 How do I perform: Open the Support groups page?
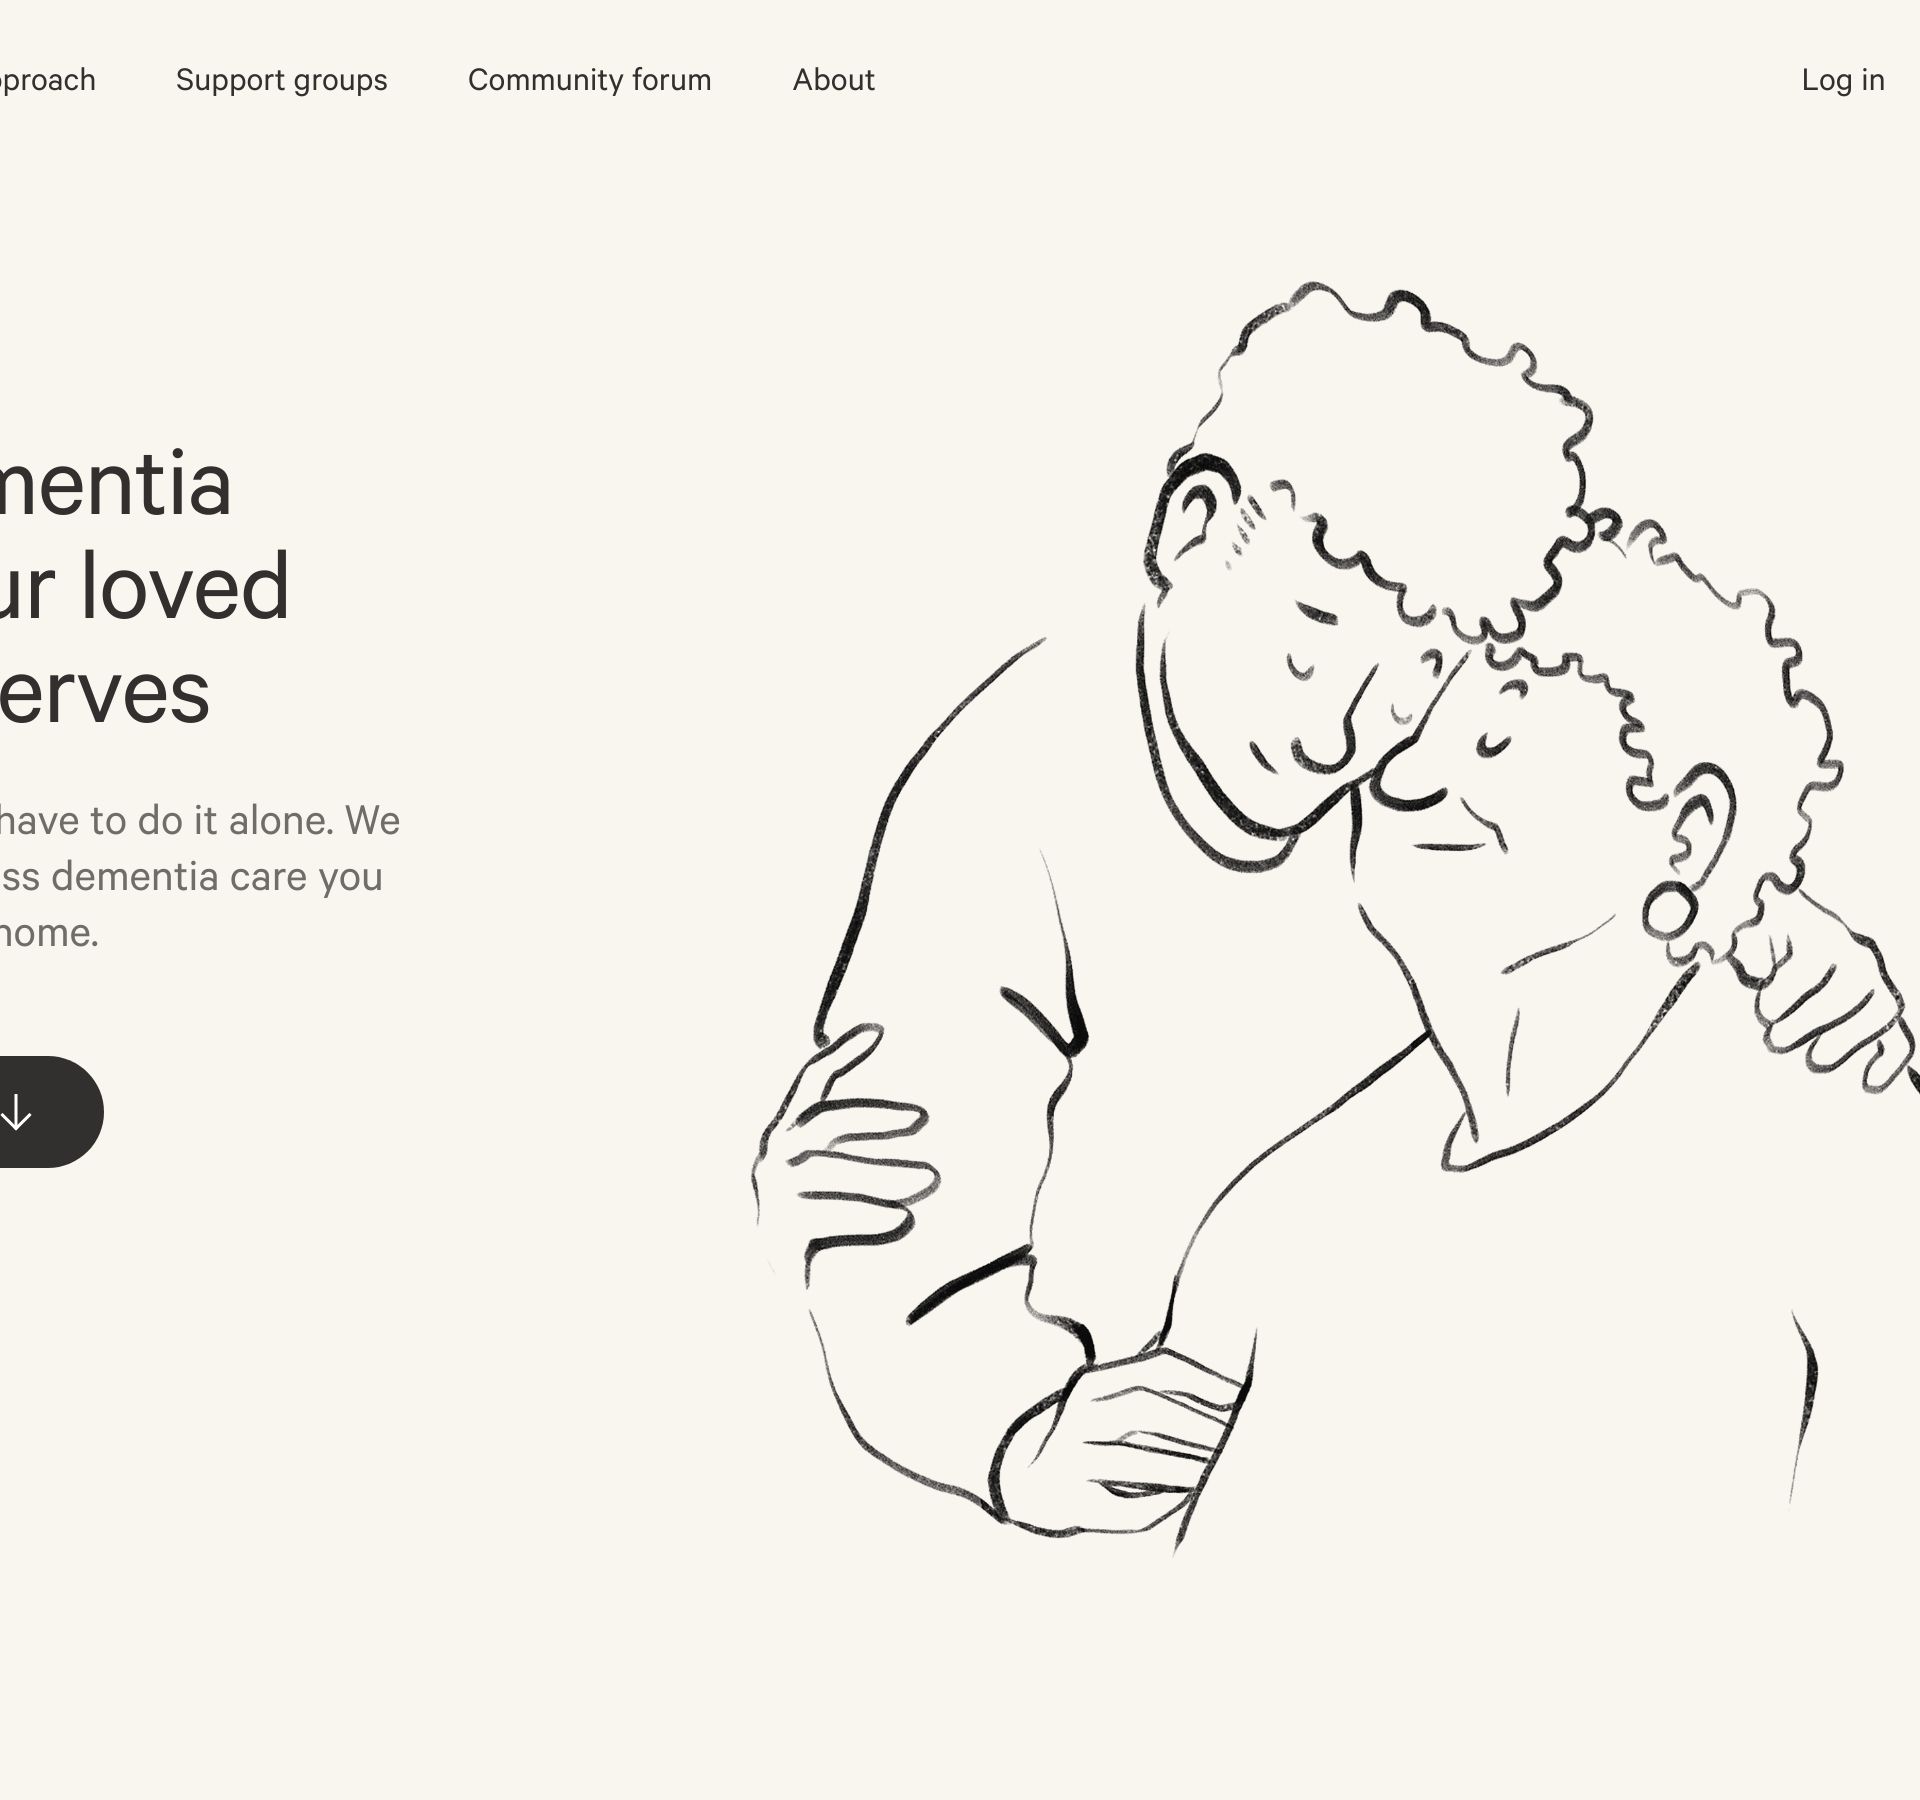tap(281, 80)
